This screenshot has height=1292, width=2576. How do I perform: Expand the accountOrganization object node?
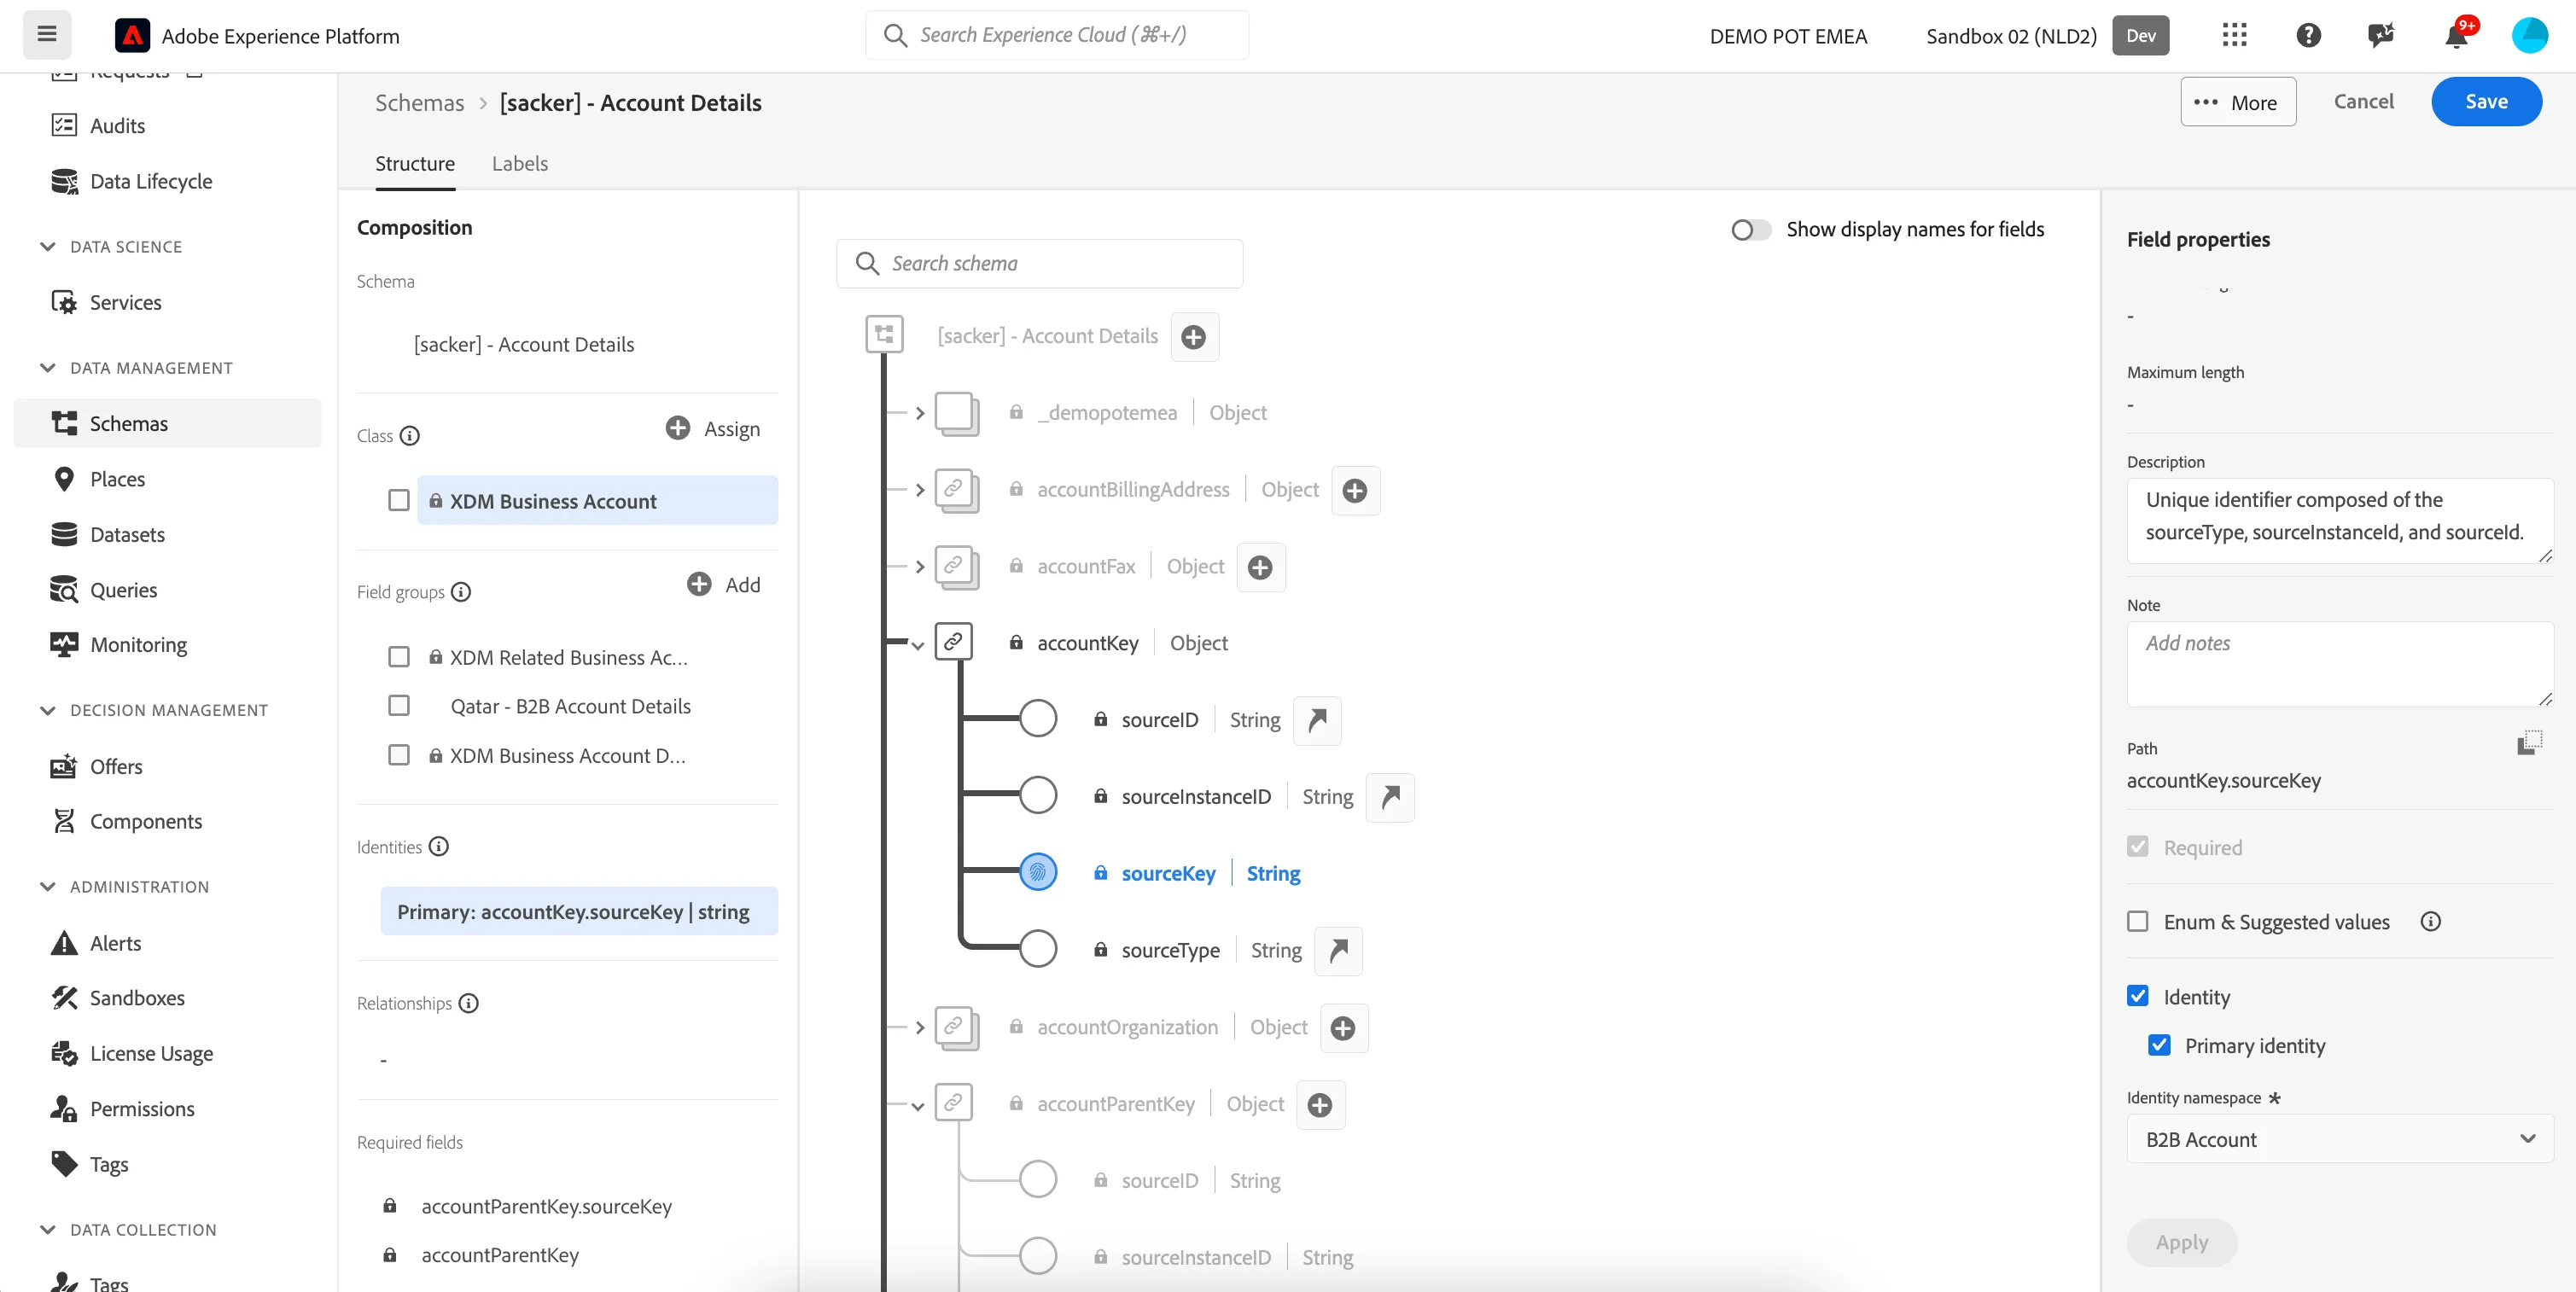[x=919, y=1028]
